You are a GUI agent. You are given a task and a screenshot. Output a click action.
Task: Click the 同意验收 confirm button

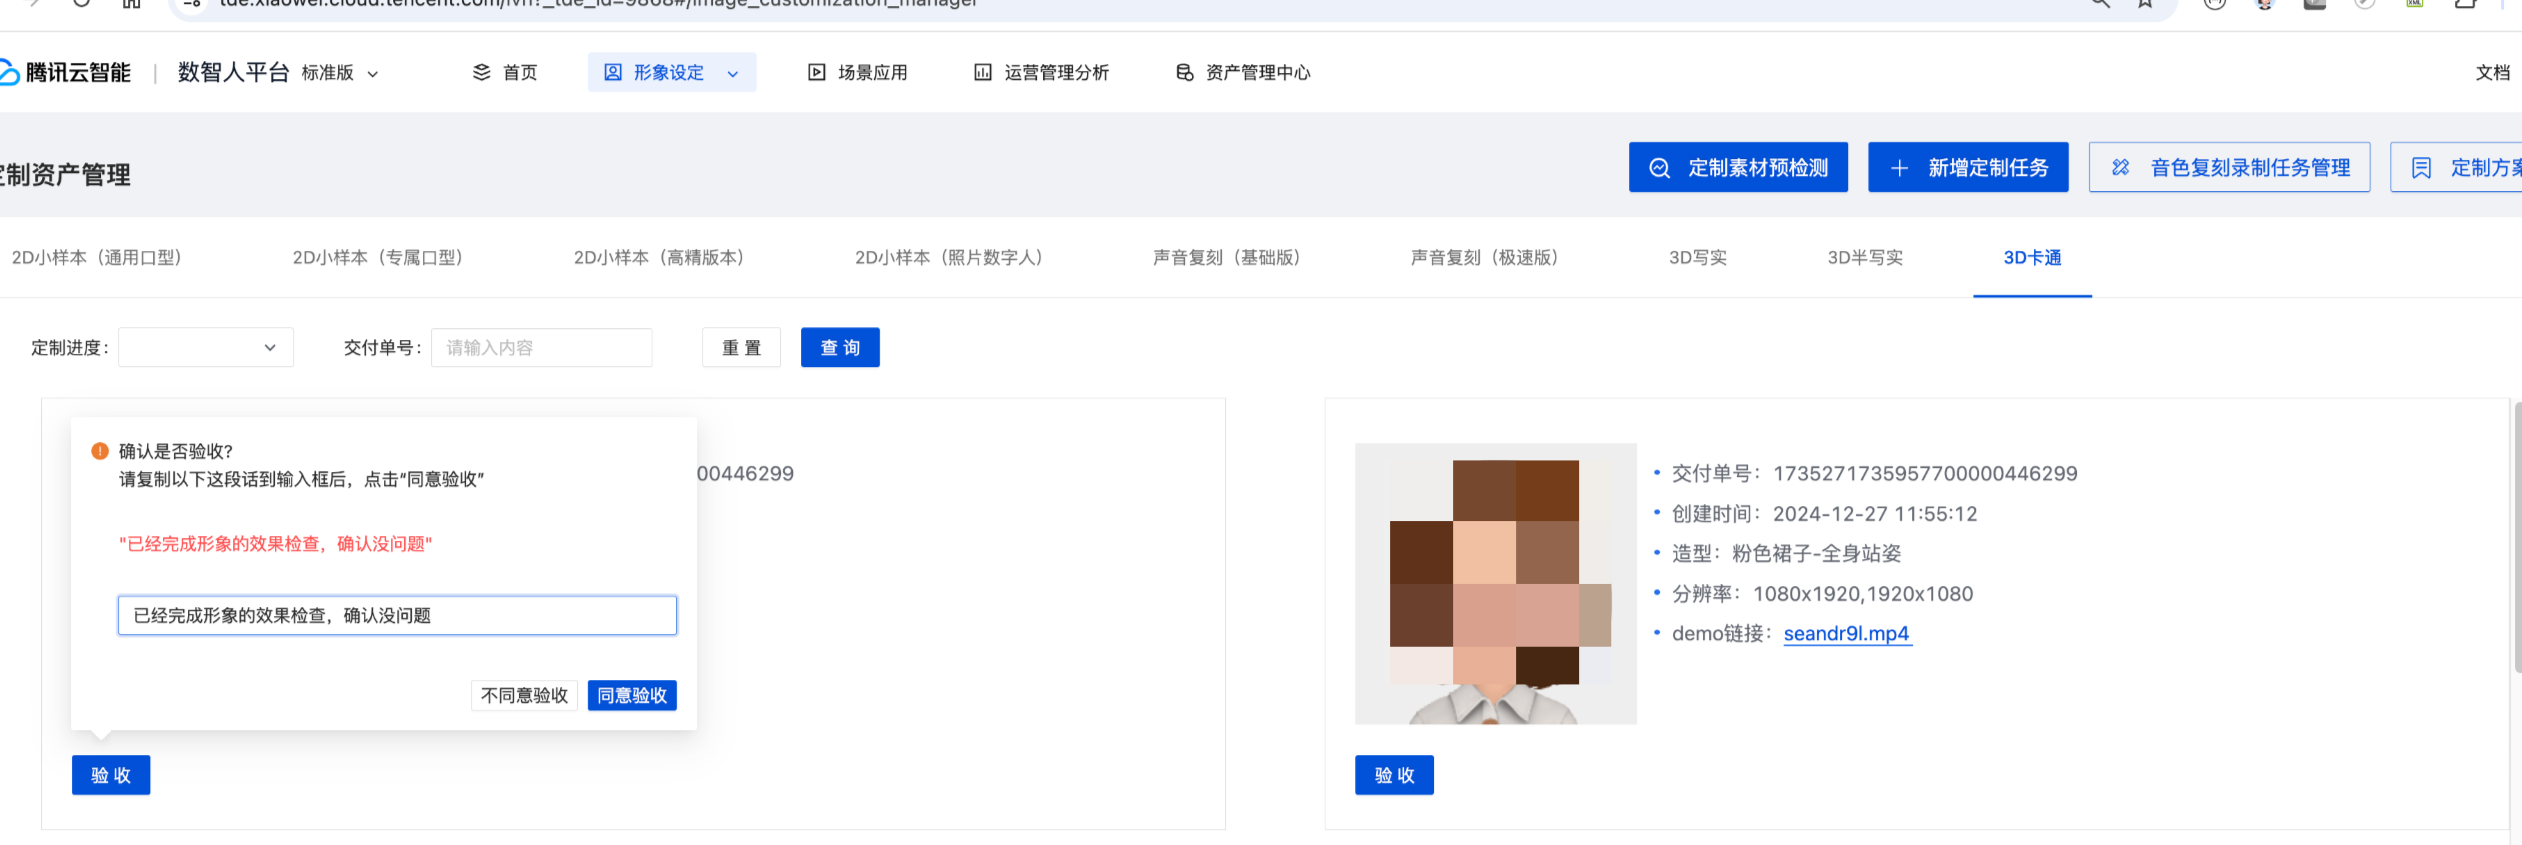point(632,696)
